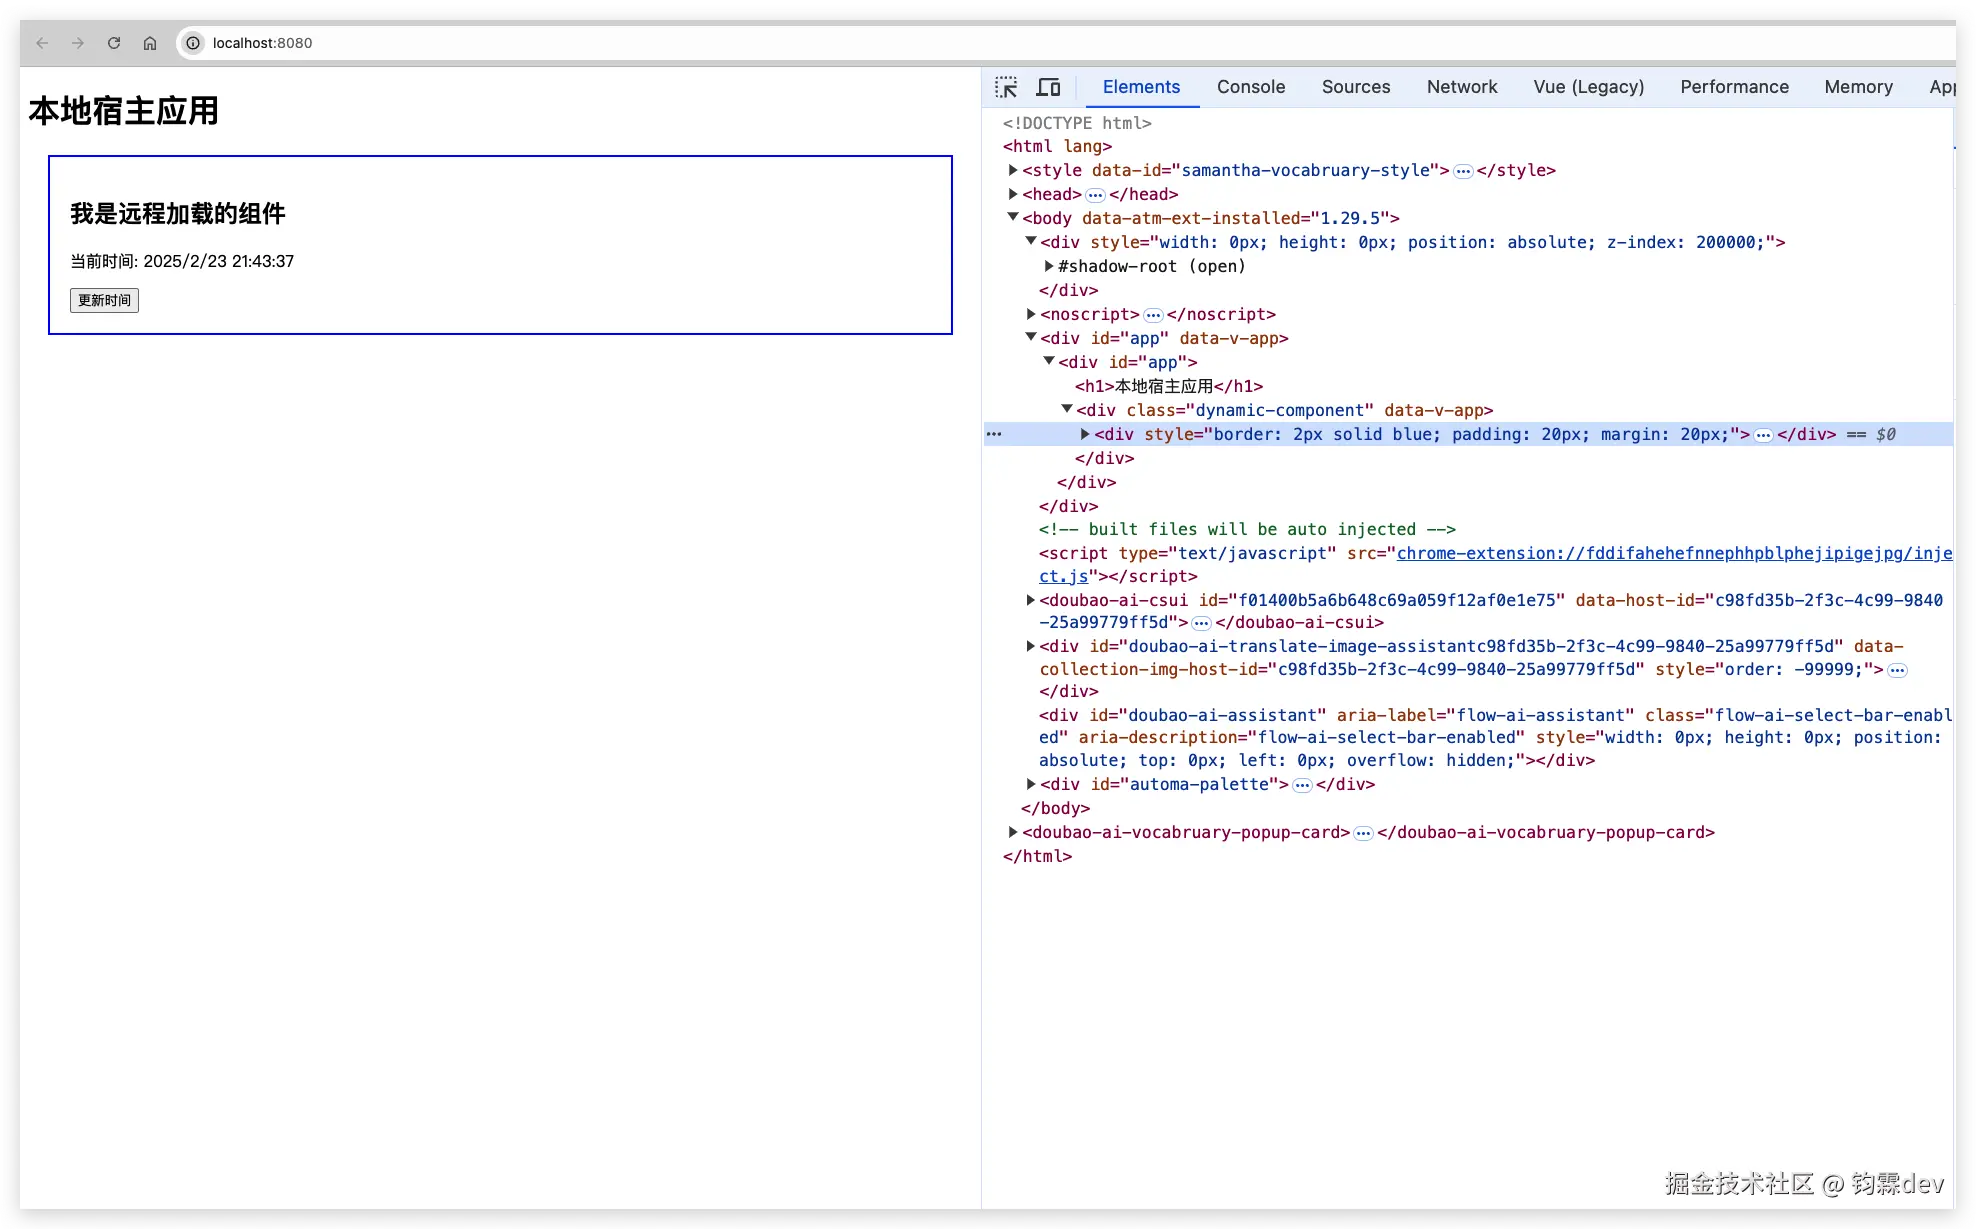Click the three-dot icon beside selected node
This screenshot has height=1229, width=1976.
pyautogui.click(x=994, y=434)
